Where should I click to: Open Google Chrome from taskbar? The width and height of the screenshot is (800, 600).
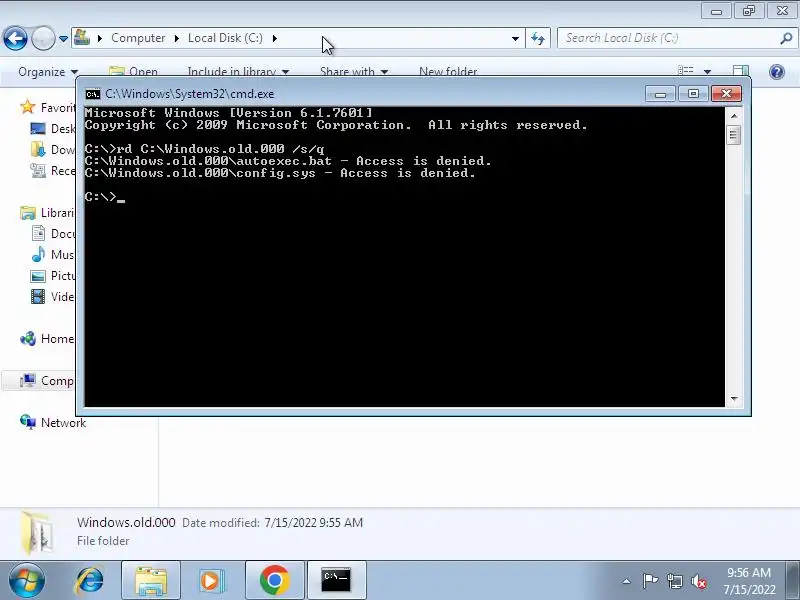coord(274,581)
